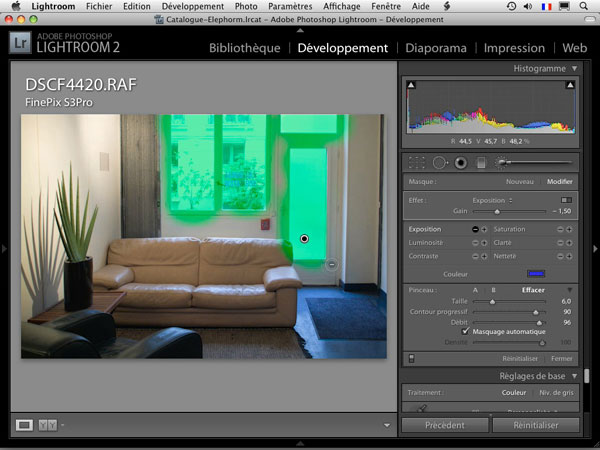
Task: Collapse the Pinceau brush options triangle
Action: (570, 290)
